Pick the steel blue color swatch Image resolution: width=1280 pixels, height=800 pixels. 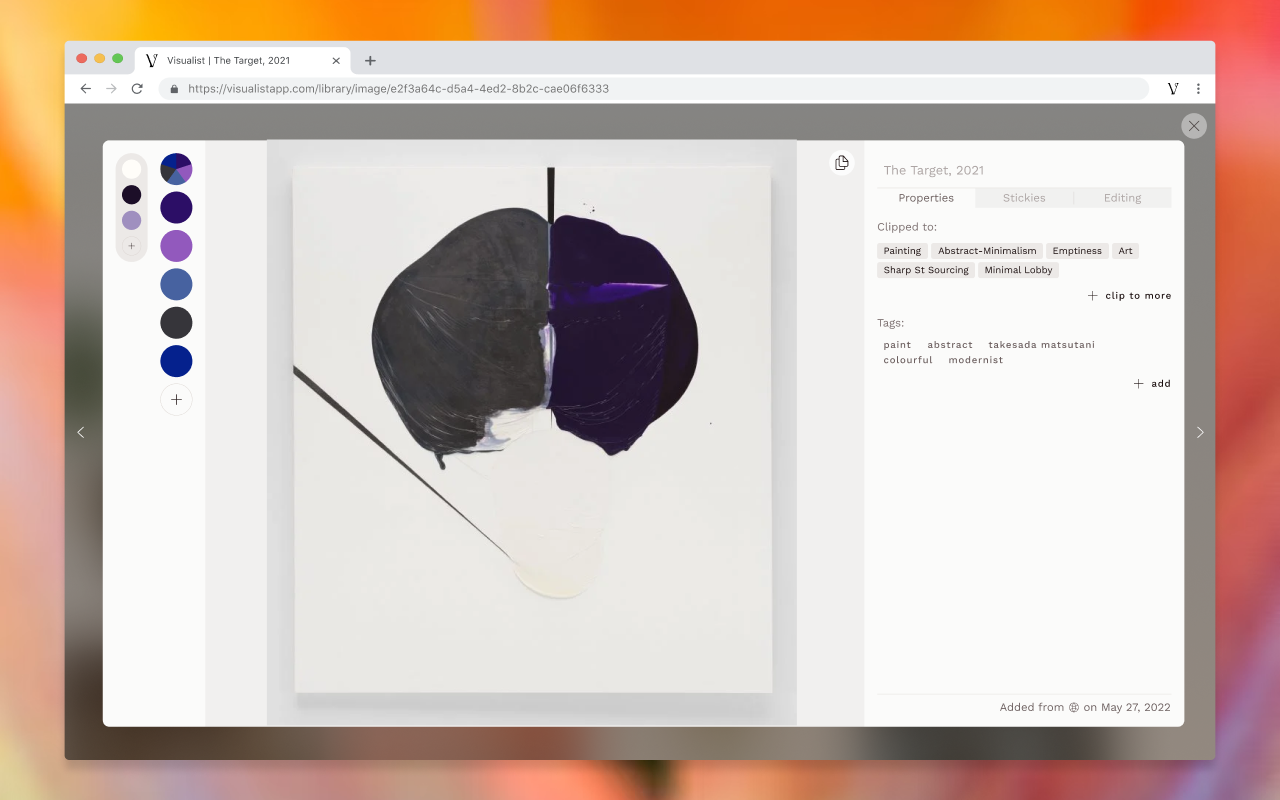[176, 285]
